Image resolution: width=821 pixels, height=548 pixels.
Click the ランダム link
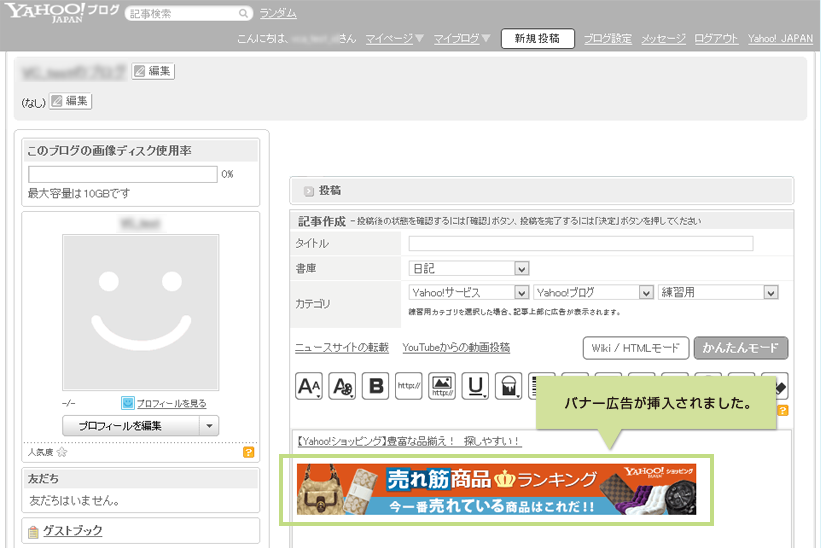278,13
